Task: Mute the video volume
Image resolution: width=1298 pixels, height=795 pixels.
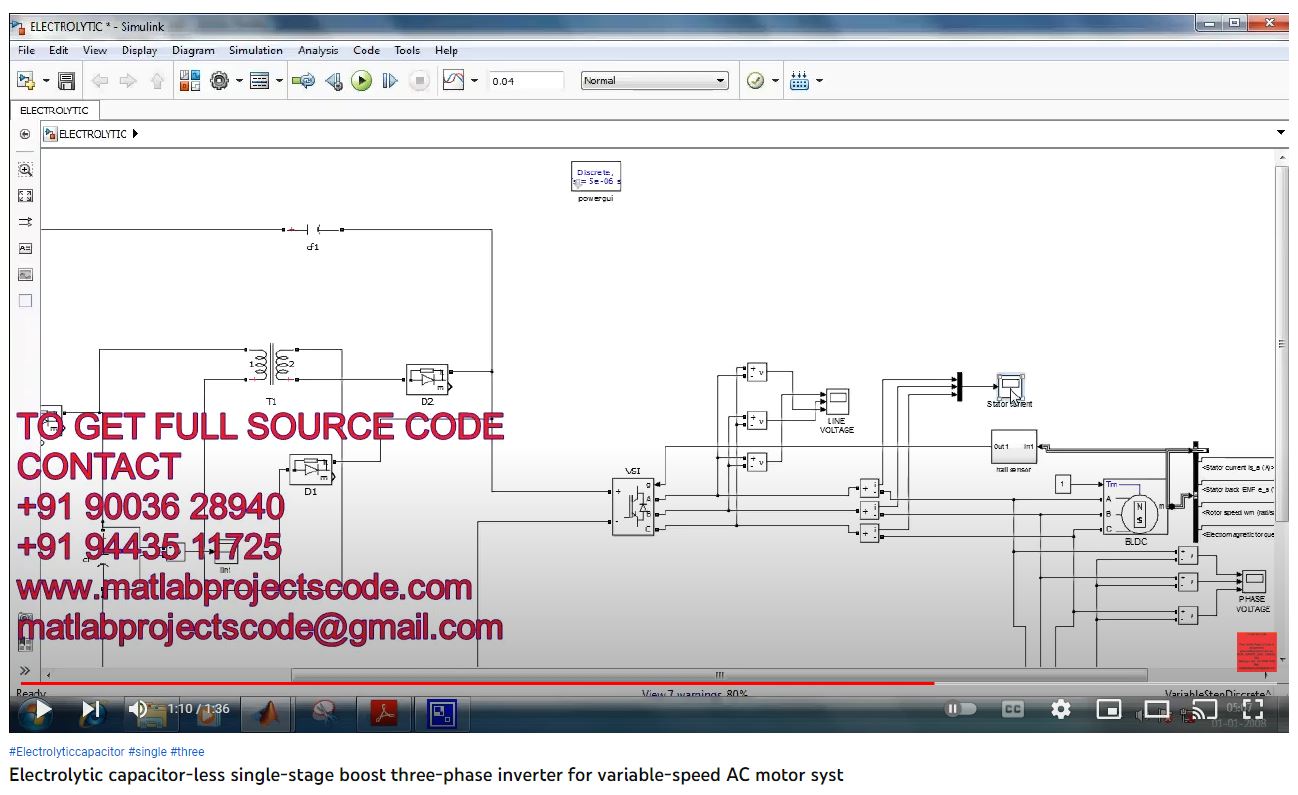Action: [x=139, y=709]
